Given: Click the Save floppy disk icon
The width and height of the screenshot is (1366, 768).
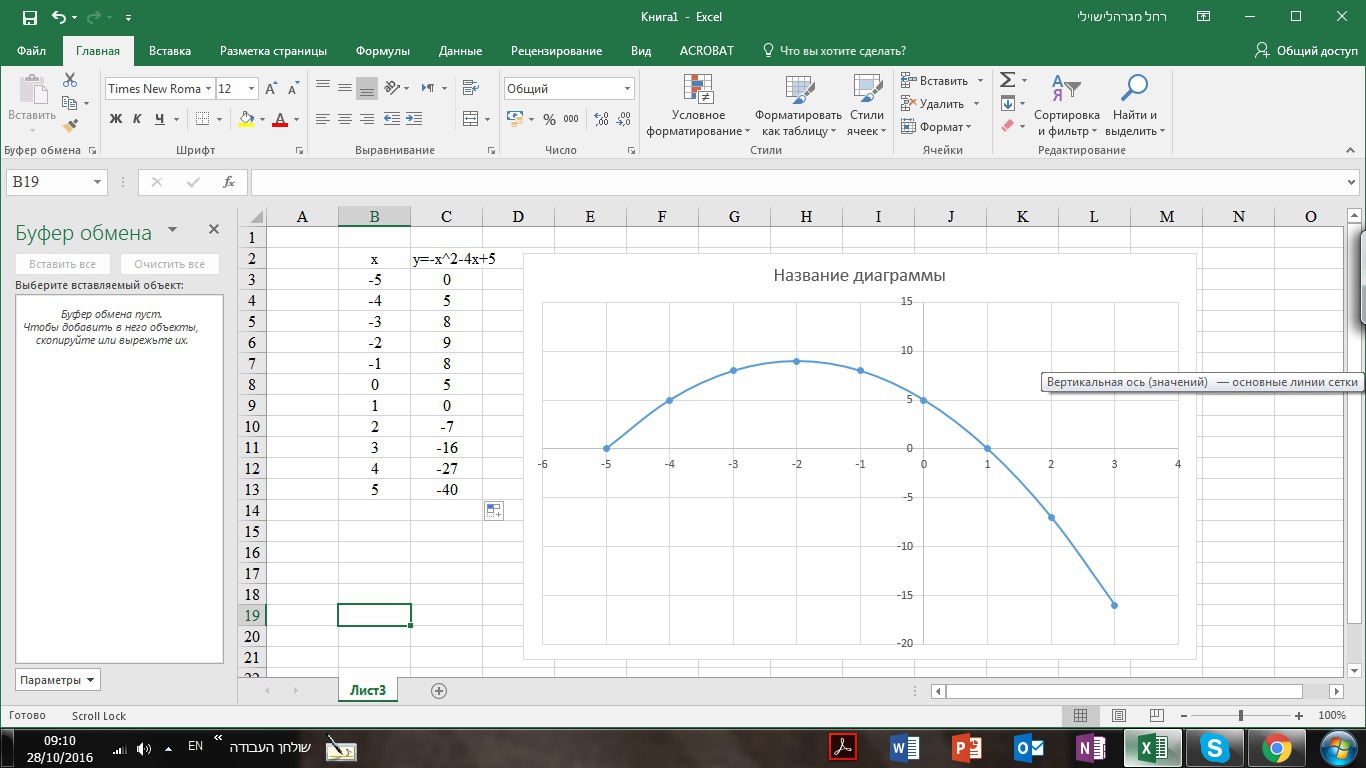Looking at the screenshot, I should [x=29, y=17].
